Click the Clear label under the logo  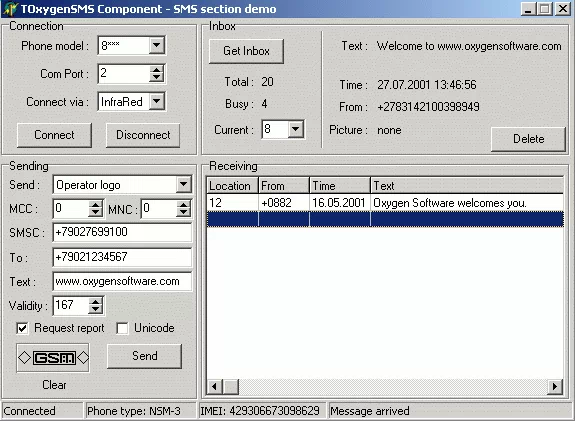tap(54, 385)
